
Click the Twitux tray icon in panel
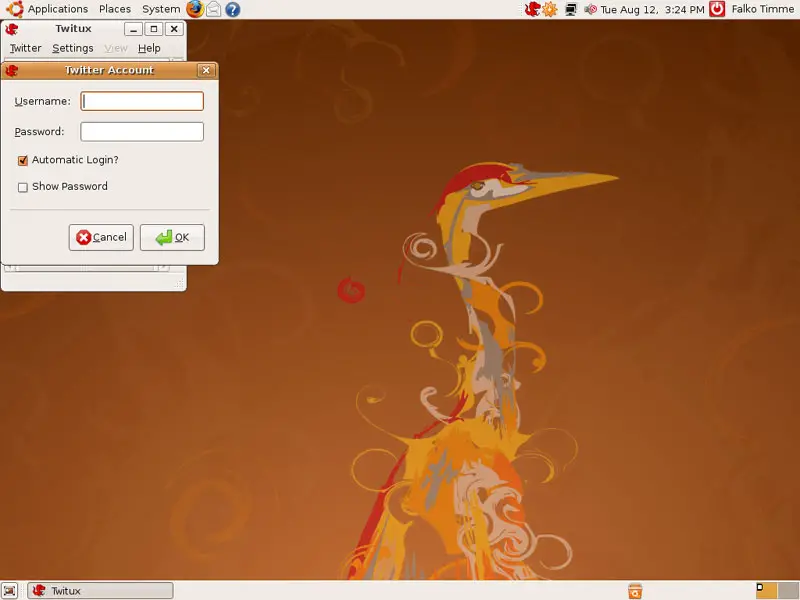click(532, 9)
